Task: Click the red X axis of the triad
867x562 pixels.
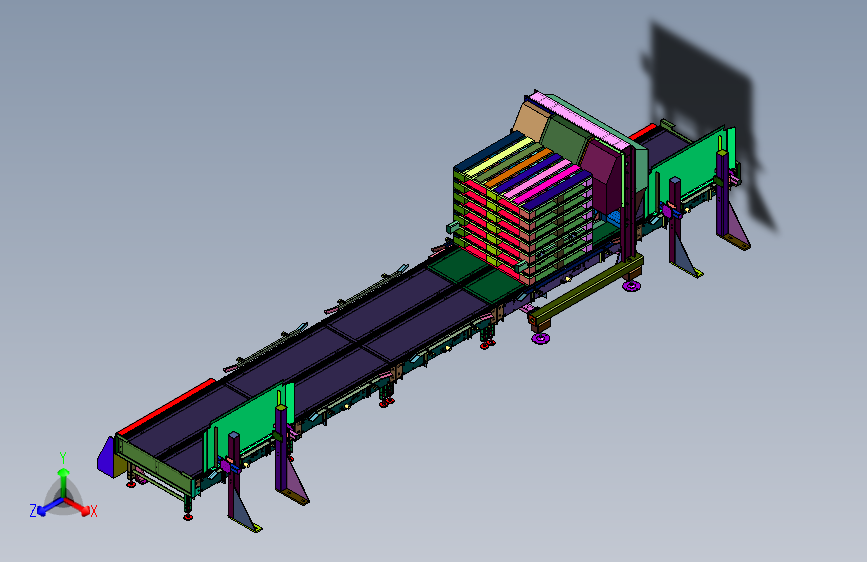Action: [x=79, y=506]
